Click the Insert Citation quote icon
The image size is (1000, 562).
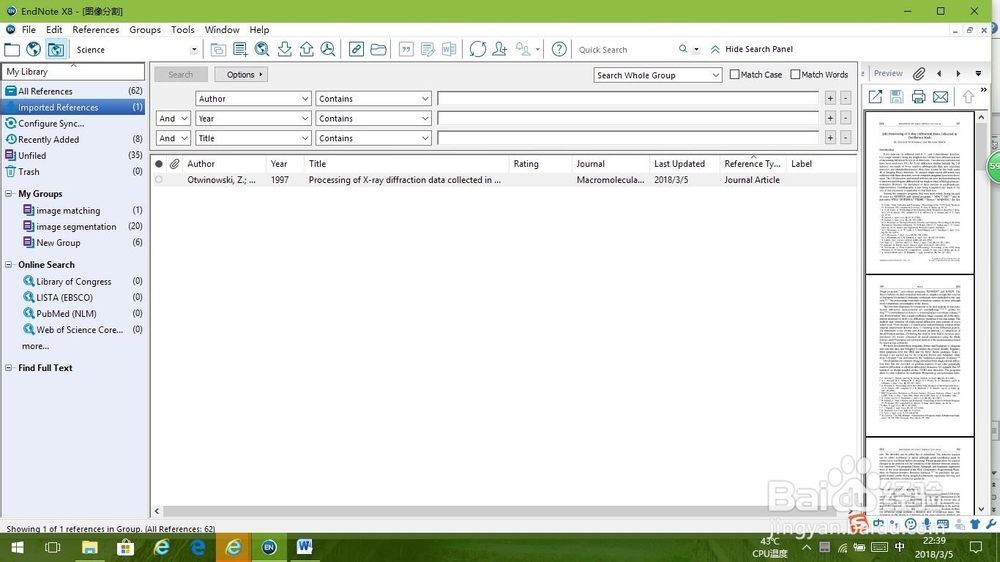406,49
